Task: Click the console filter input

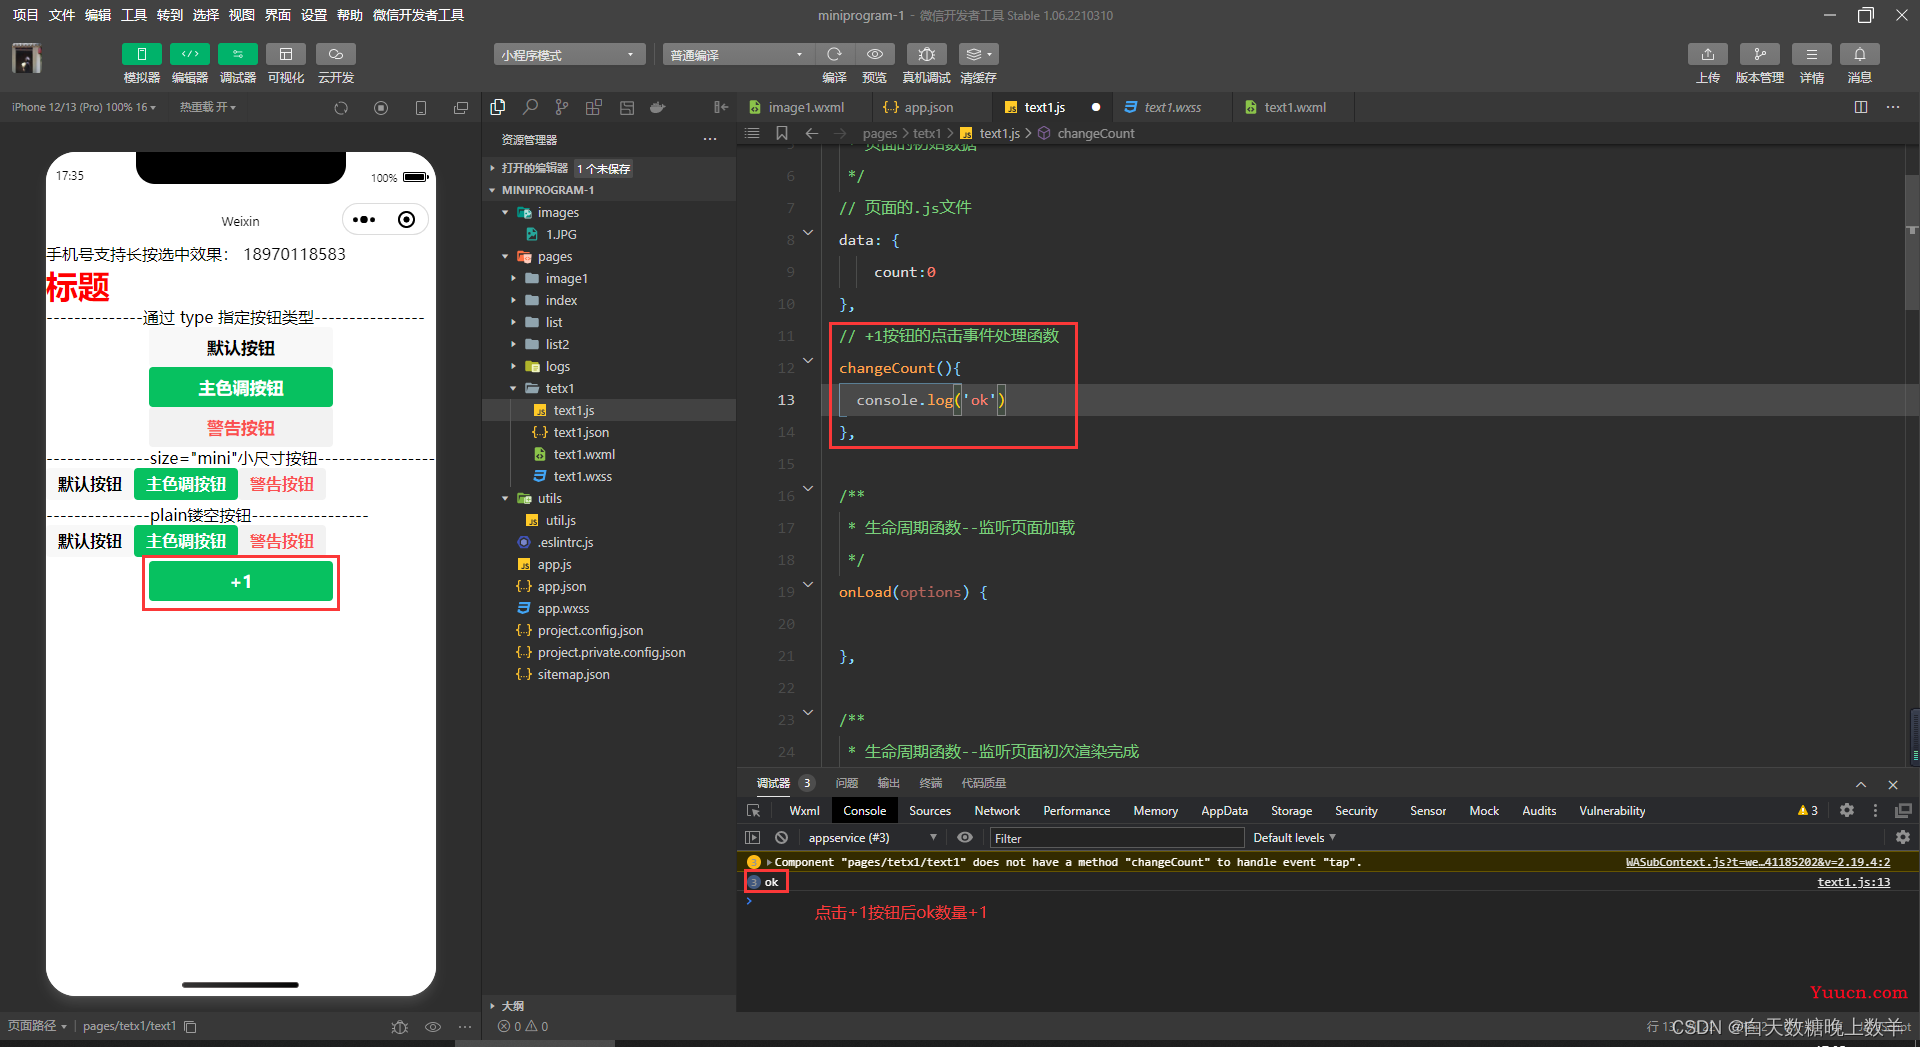Action: [x=1115, y=838]
